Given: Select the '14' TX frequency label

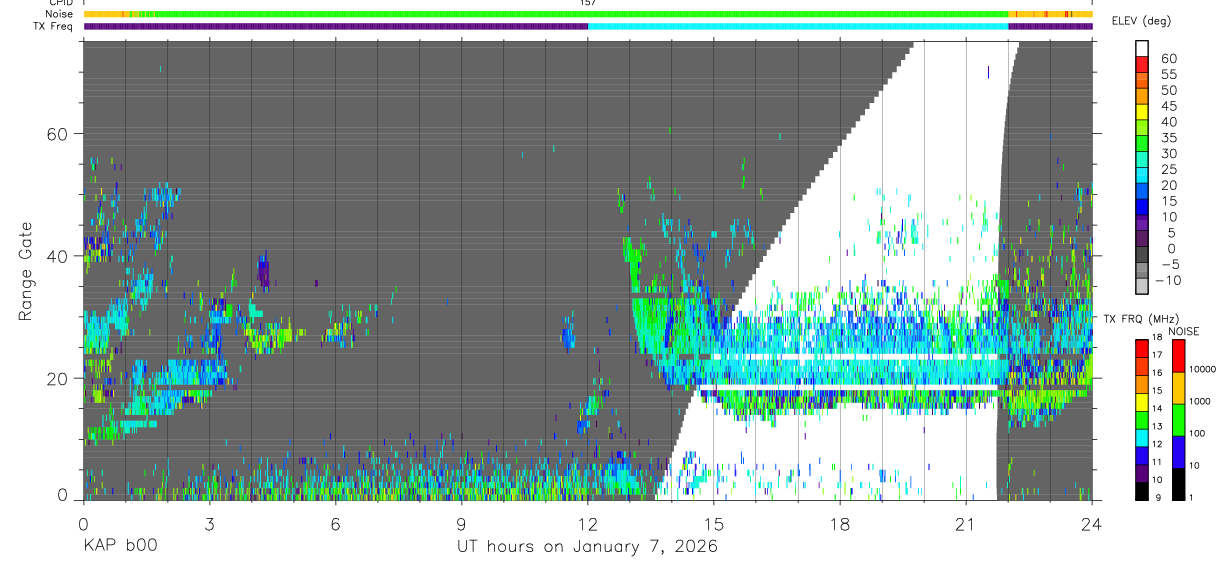Looking at the screenshot, I should point(1158,408).
